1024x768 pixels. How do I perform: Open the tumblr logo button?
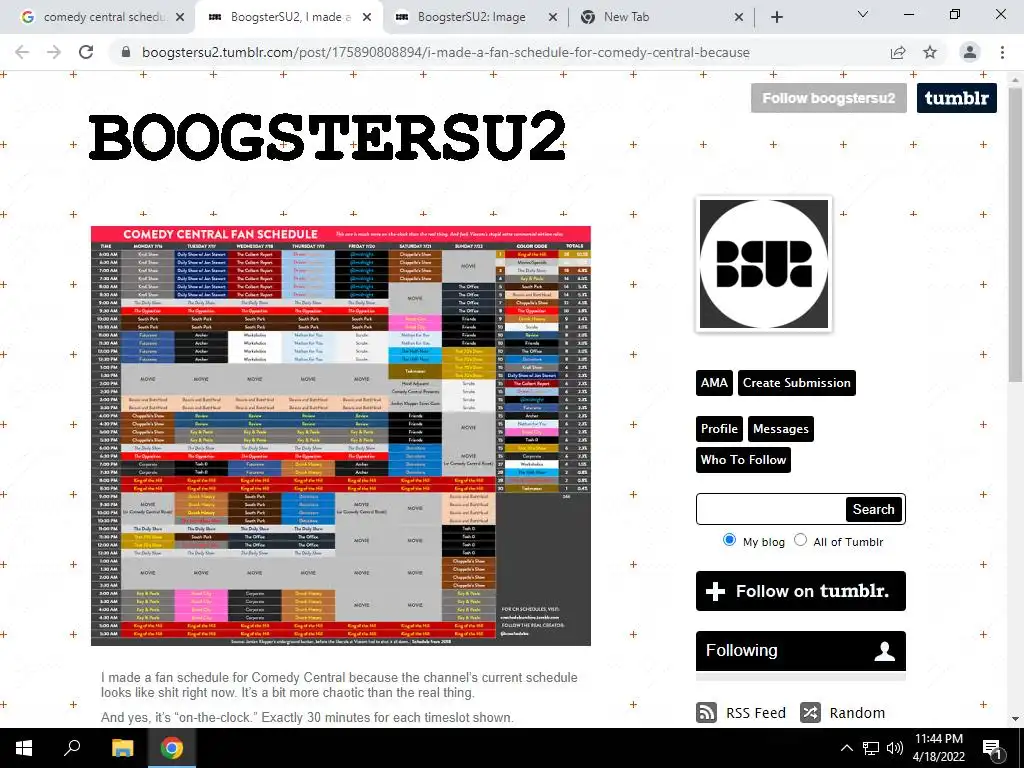[957, 98]
